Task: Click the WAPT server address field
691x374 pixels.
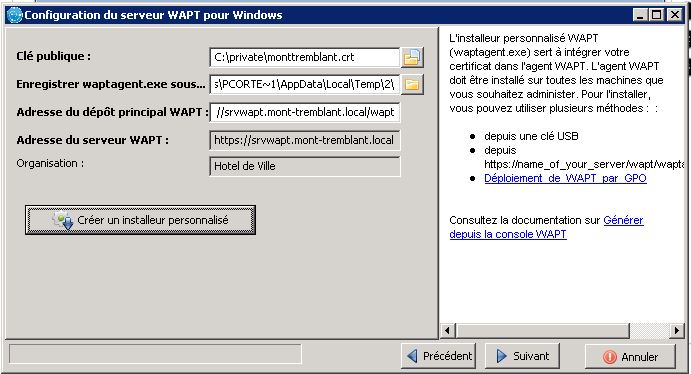Action: tap(305, 140)
